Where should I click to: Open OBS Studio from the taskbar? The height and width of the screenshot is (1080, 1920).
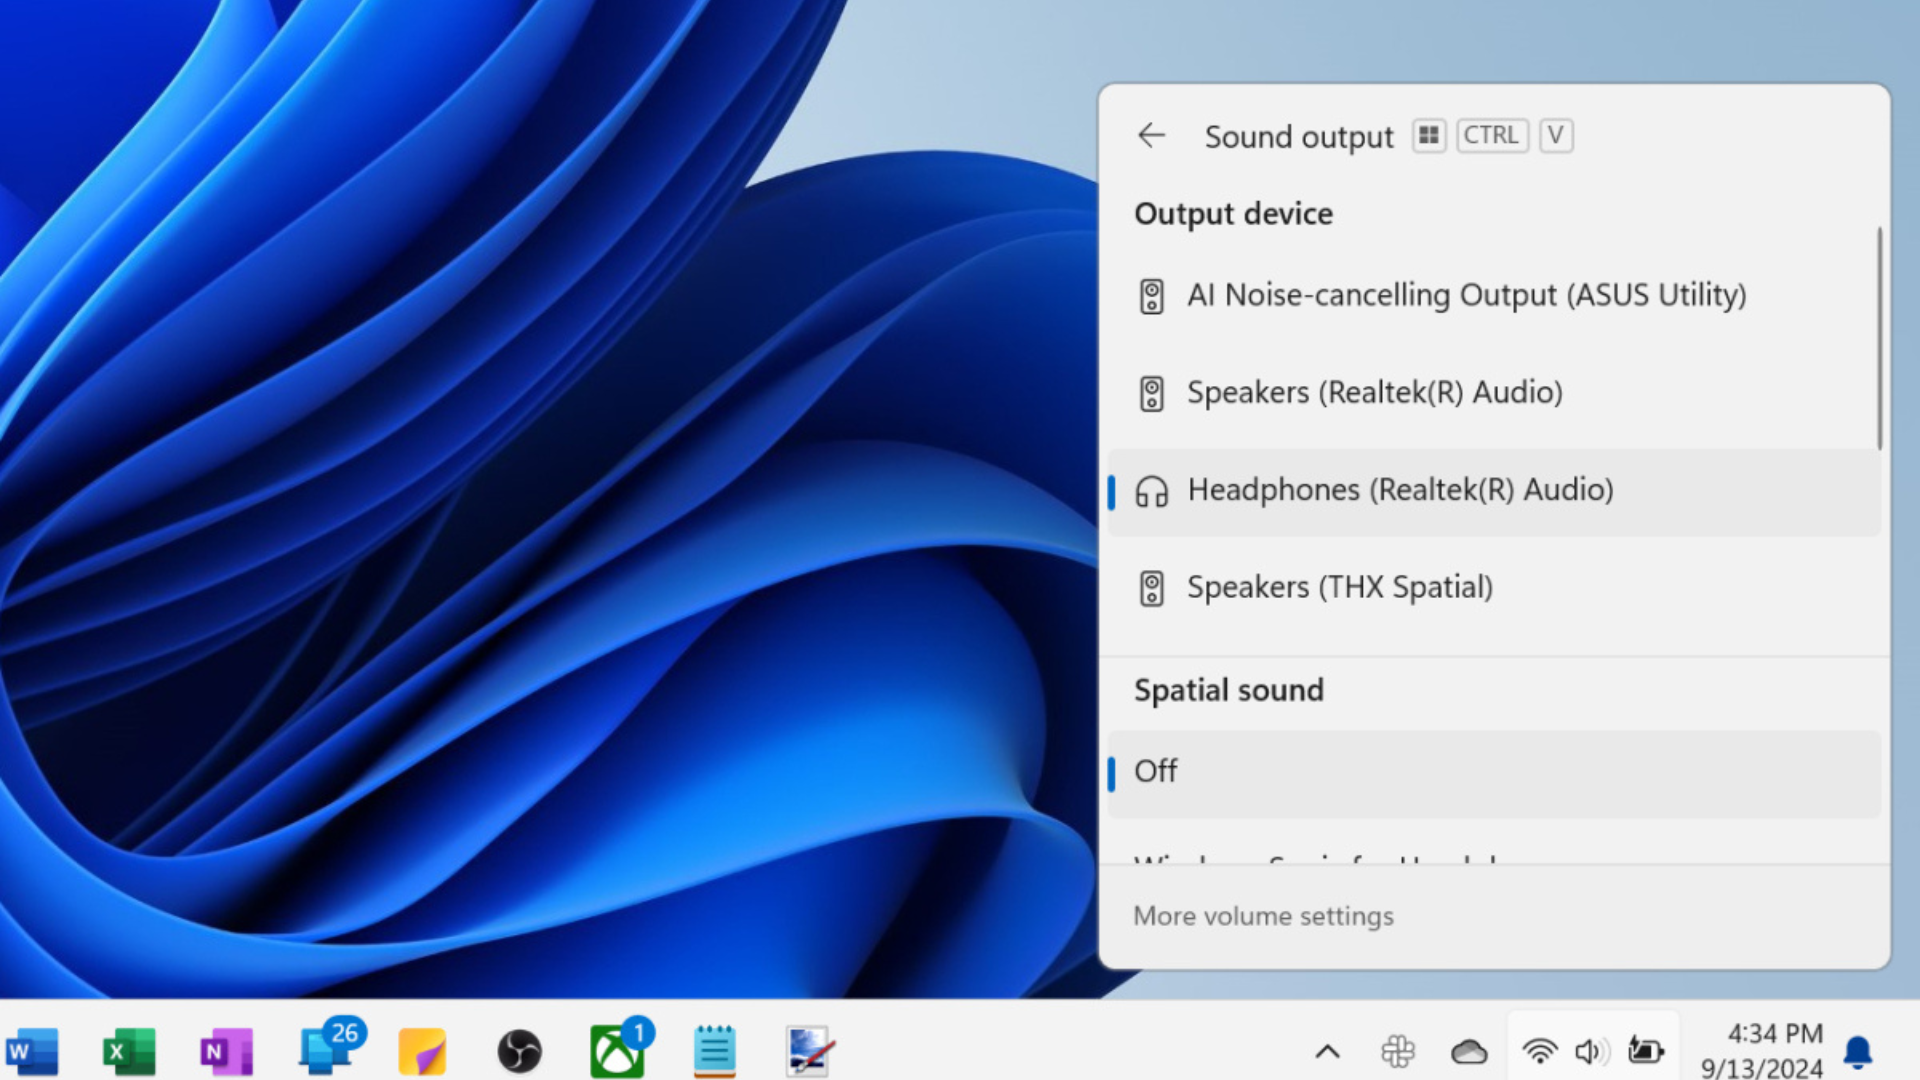tap(520, 1050)
